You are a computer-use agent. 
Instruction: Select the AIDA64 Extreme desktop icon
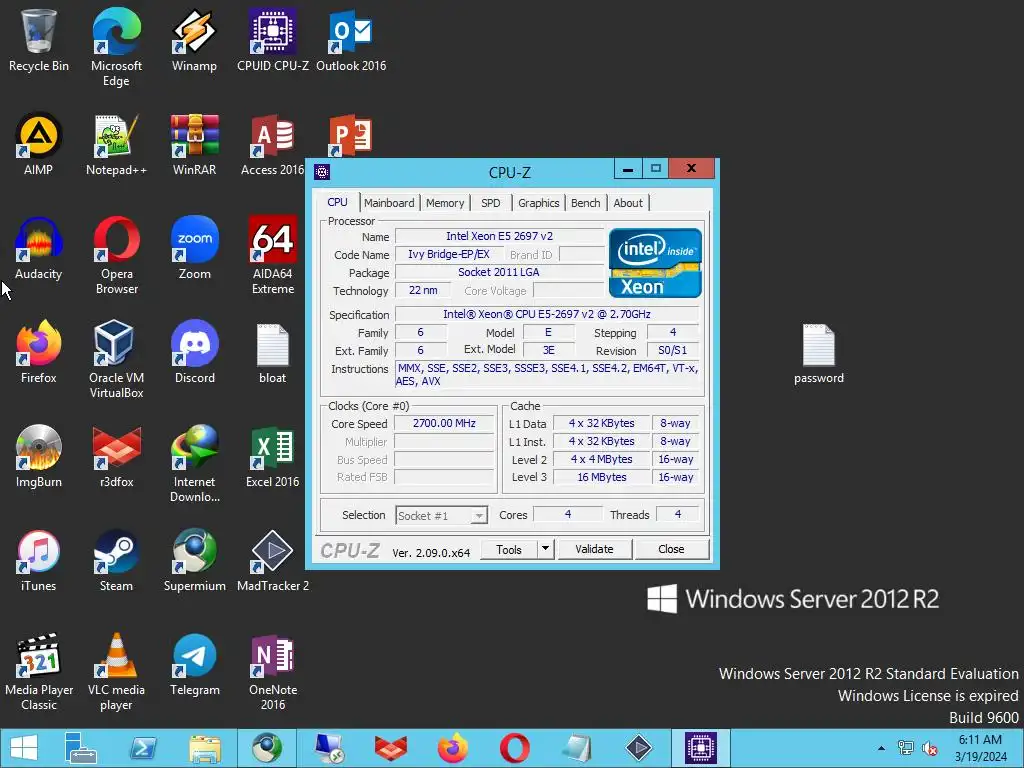point(273,255)
